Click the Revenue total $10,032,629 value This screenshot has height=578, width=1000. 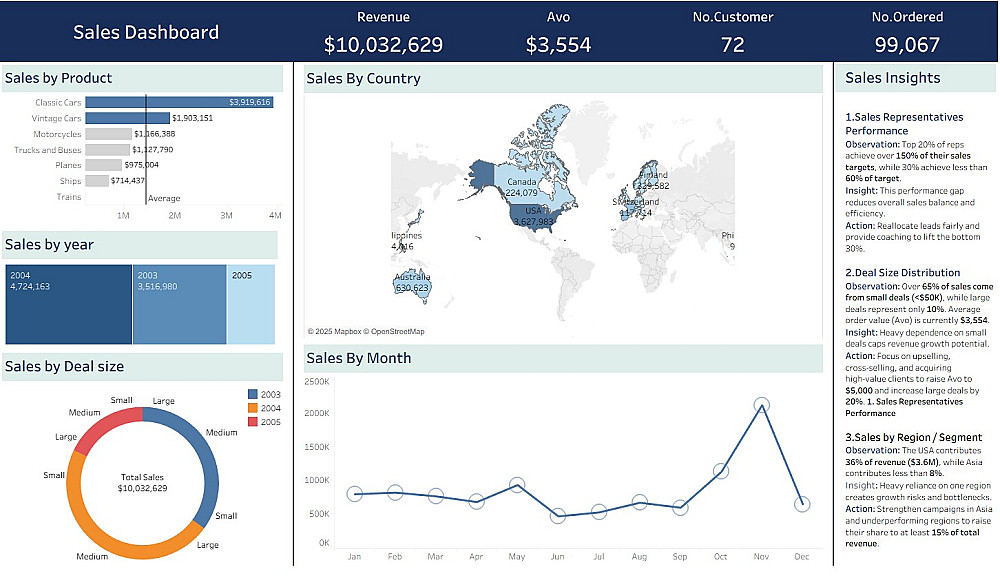(x=383, y=45)
